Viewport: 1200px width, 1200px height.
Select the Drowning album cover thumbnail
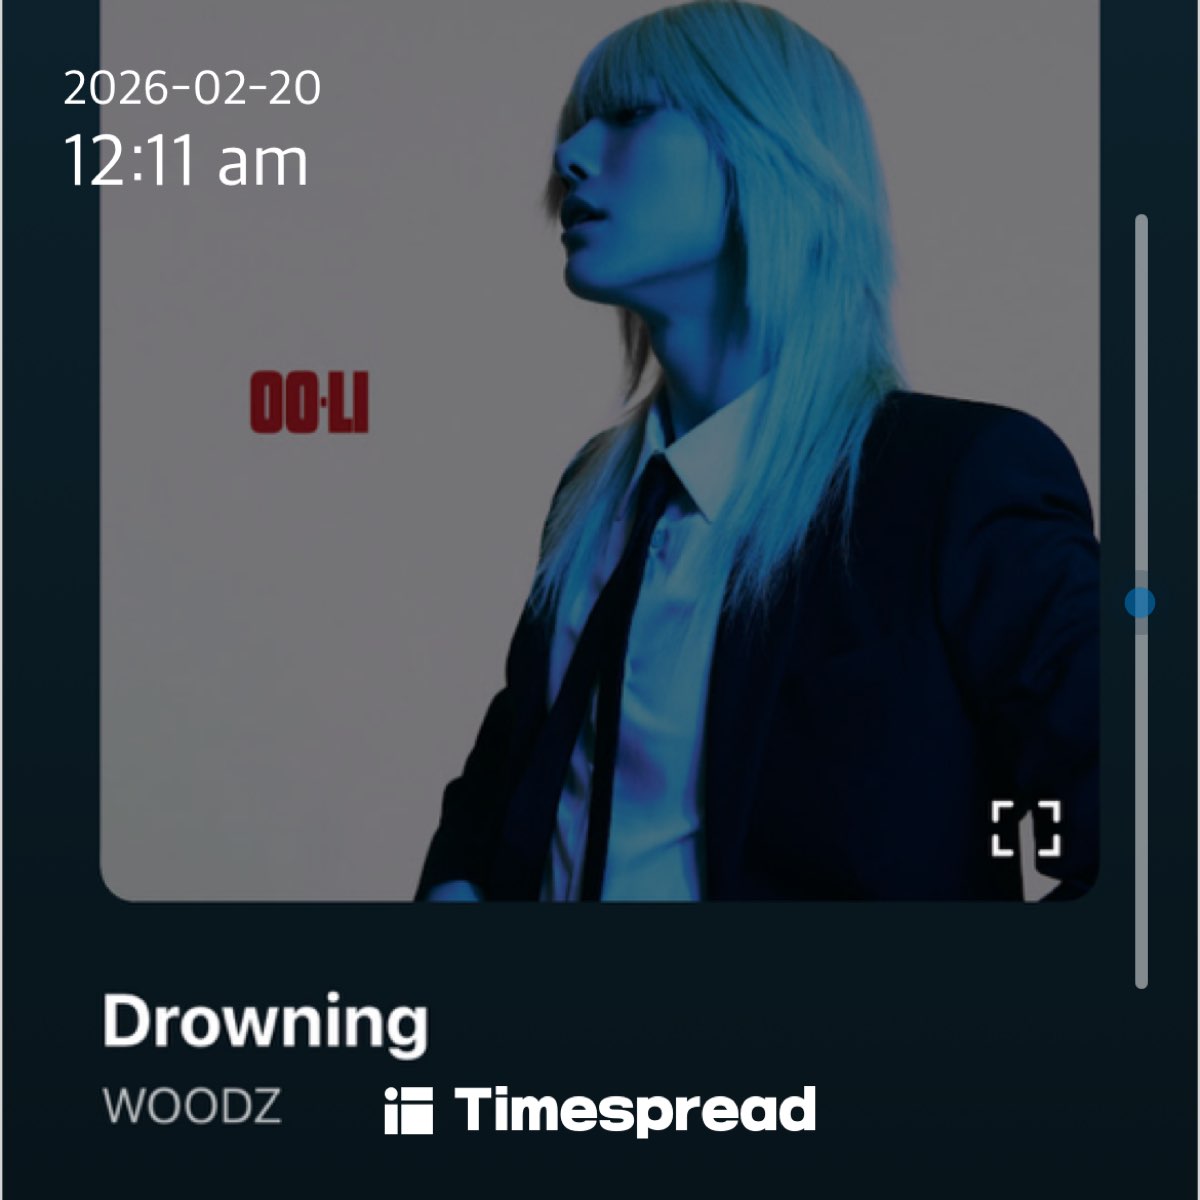(600, 450)
